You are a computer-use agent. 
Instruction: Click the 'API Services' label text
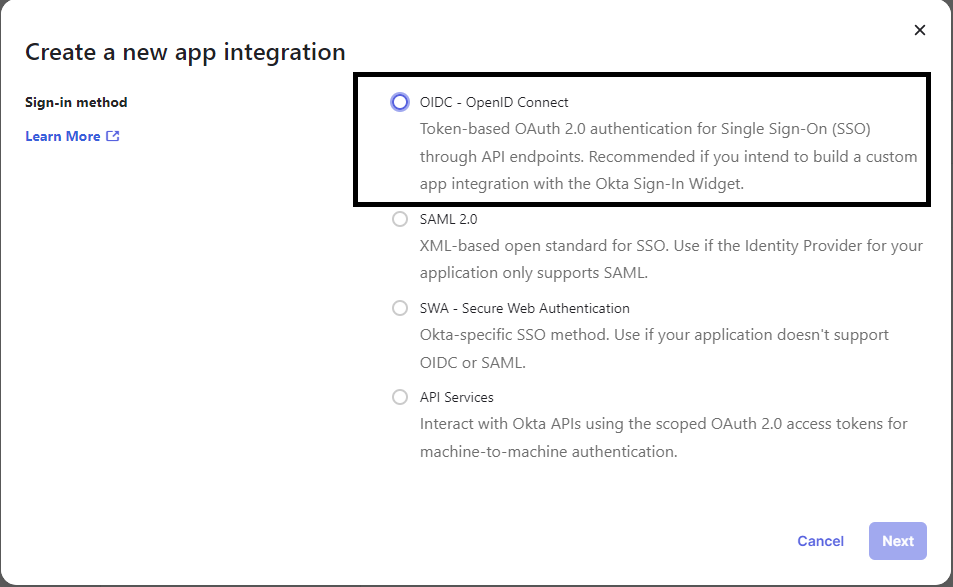pos(456,397)
